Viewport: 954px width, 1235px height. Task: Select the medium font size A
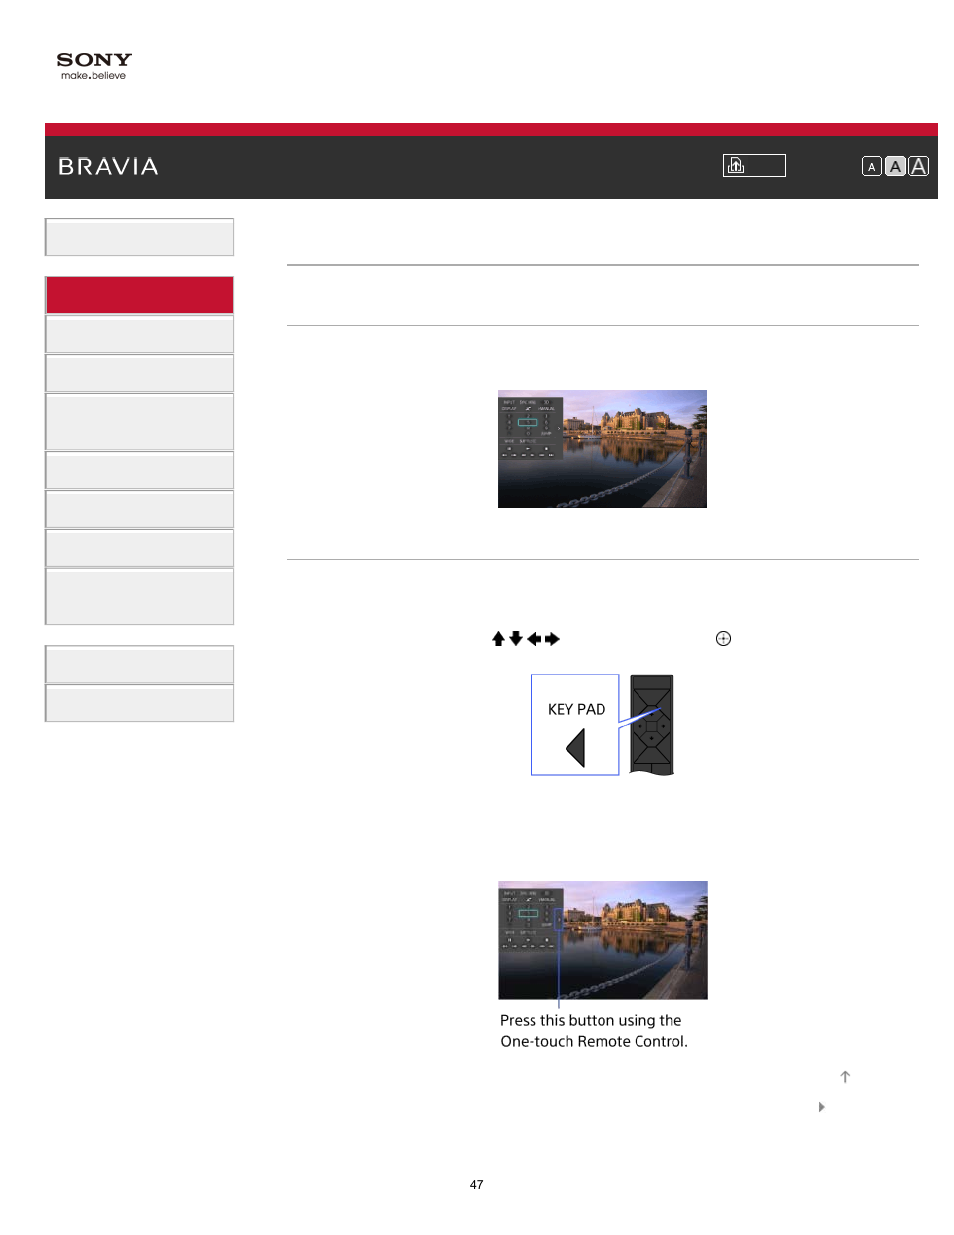(895, 167)
